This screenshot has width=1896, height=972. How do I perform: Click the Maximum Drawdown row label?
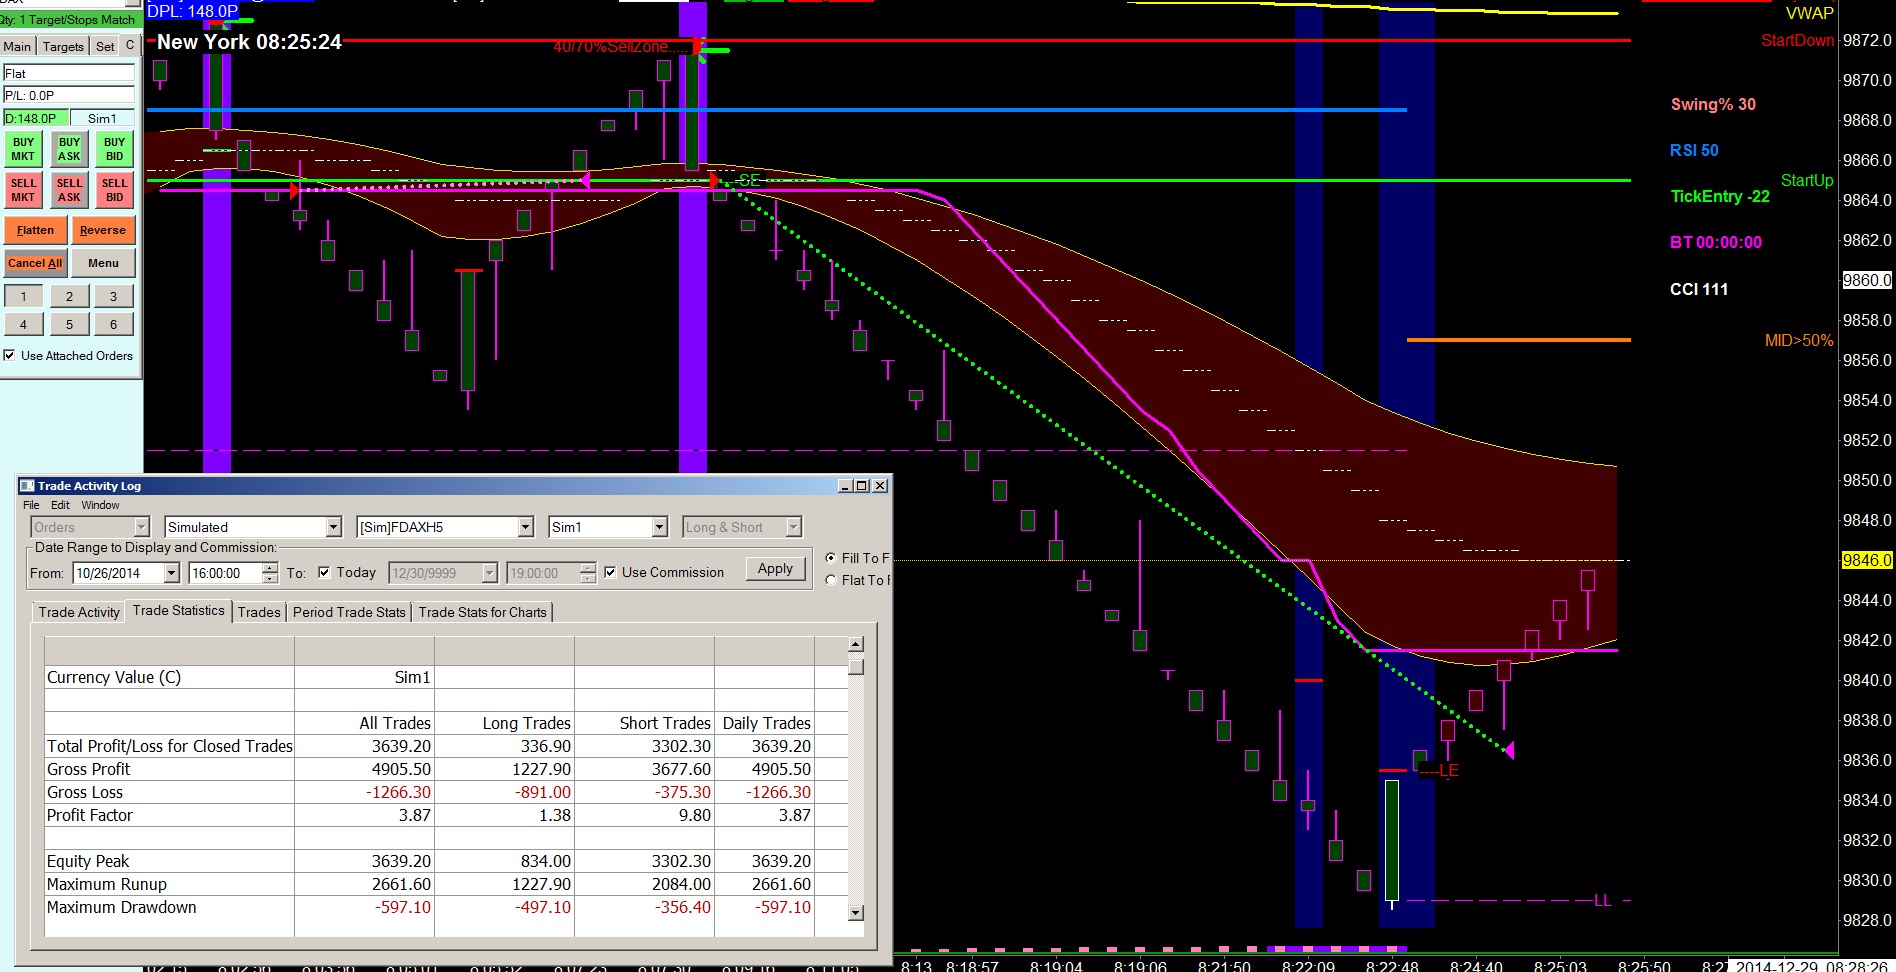click(122, 907)
